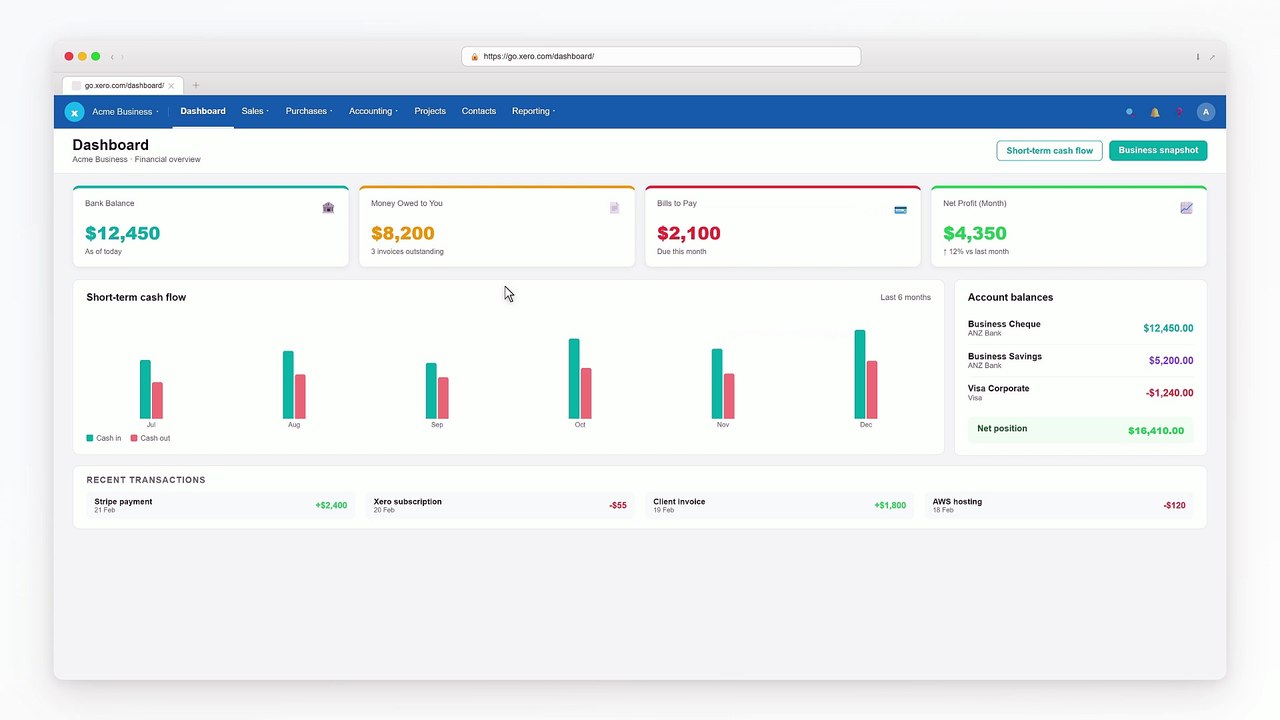Viewport: 1280px width, 720px height.
Task: Click the $2,100 Bills to Pay amount
Action: (x=689, y=233)
